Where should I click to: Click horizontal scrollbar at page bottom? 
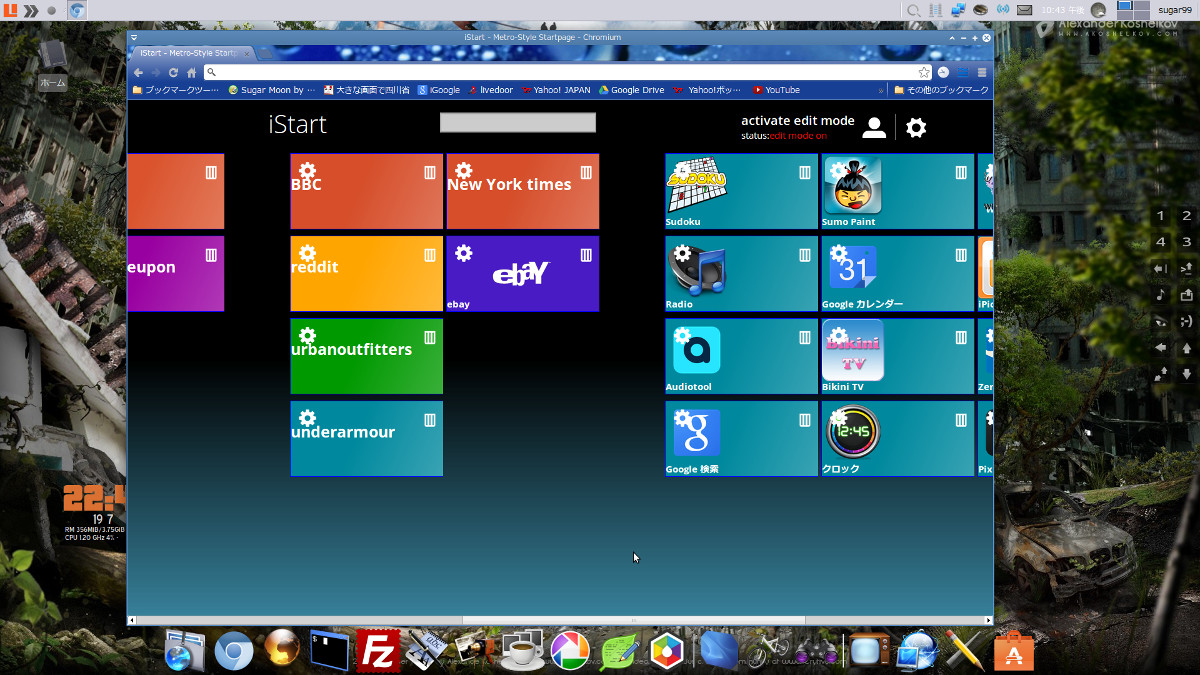tap(634, 621)
